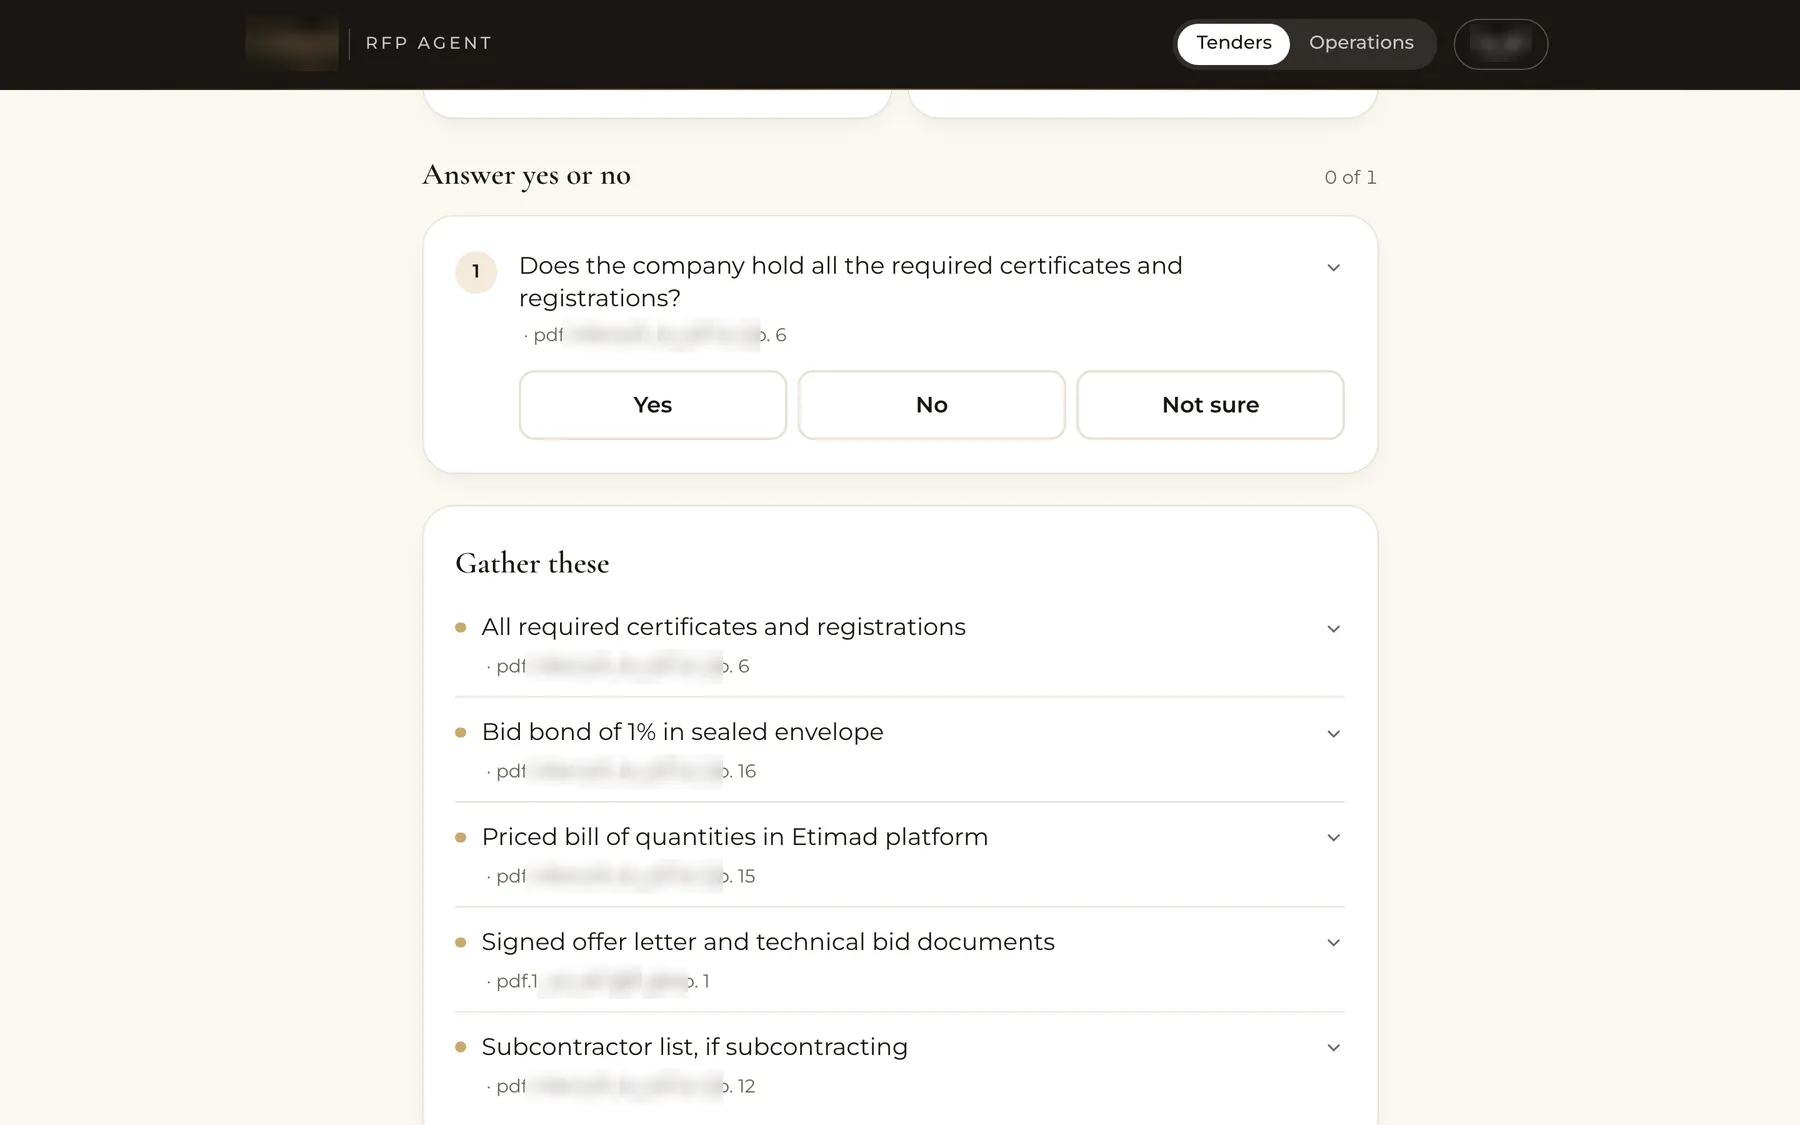Click the question number 1 badge
Image resolution: width=1800 pixels, height=1125 pixels.
coord(476,272)
